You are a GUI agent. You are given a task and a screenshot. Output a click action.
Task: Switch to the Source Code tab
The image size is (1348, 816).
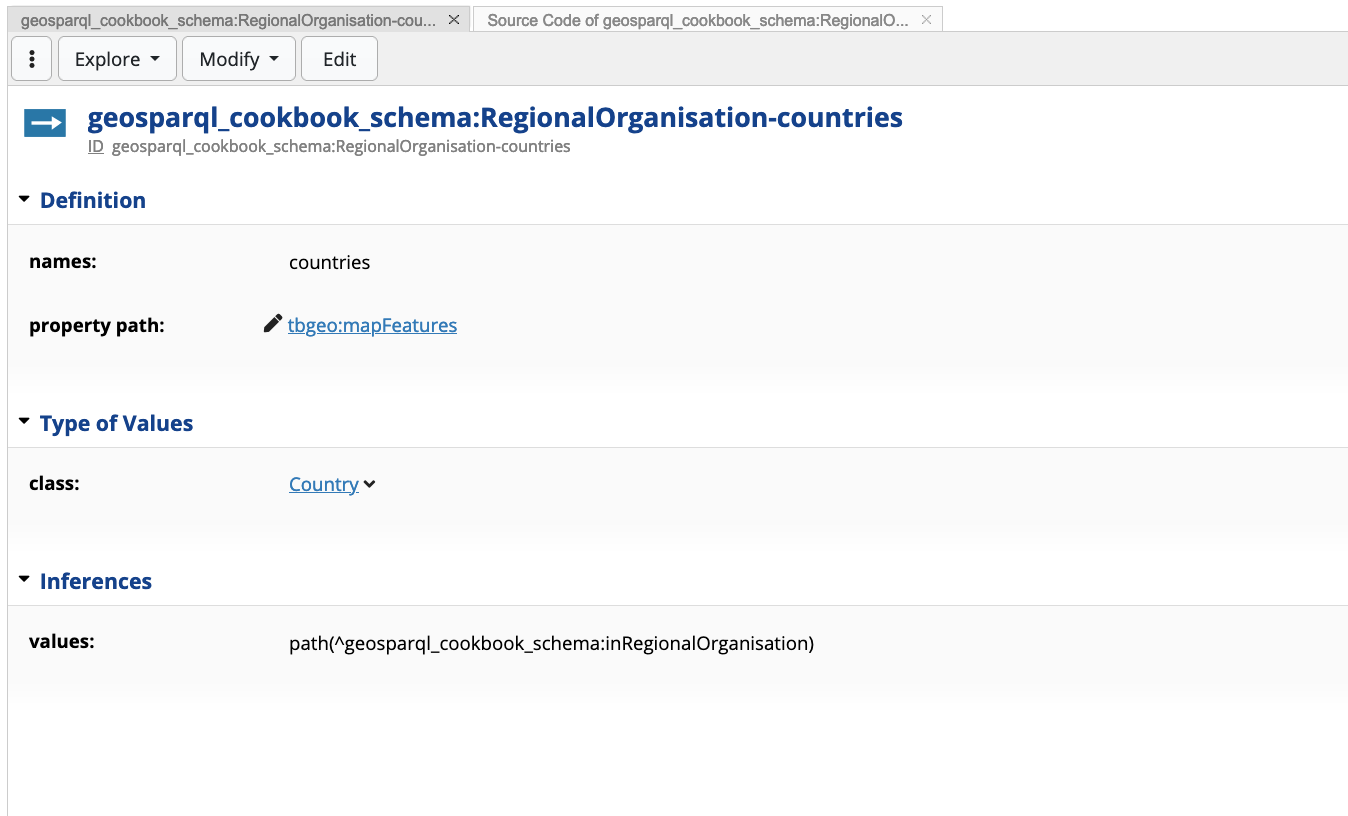pos(697,20)
